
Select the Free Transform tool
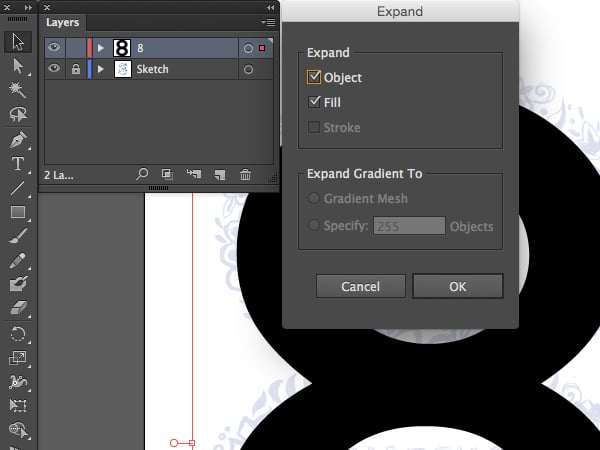tap(18, 406)
